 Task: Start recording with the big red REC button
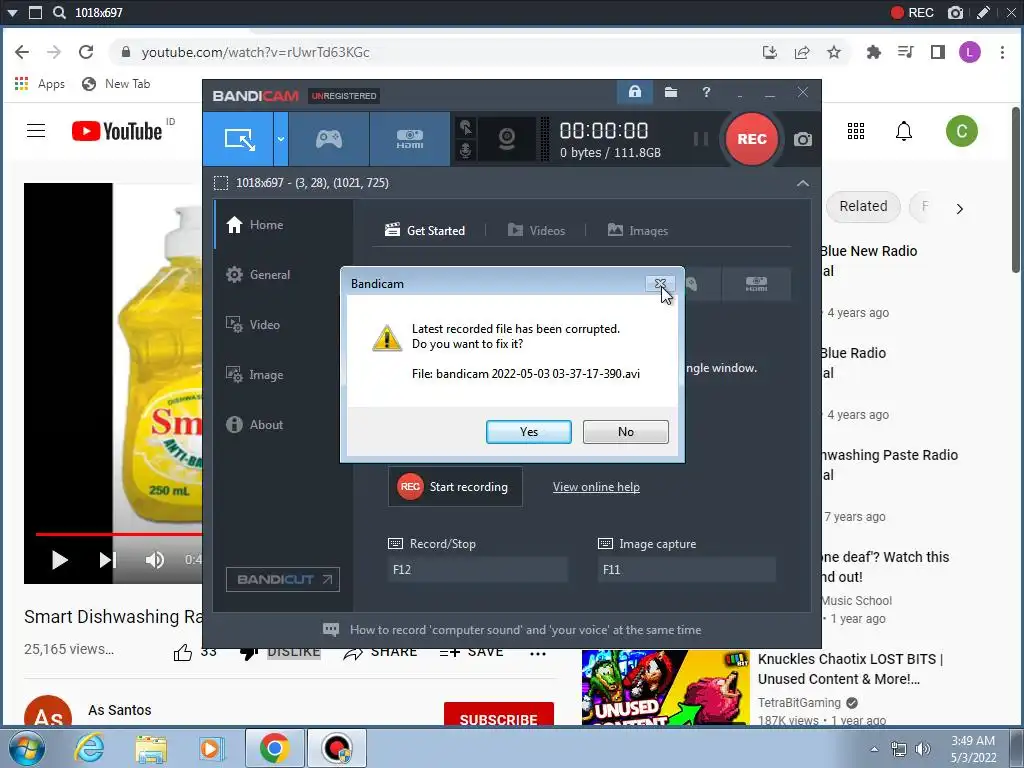click(x=752, y=139)
